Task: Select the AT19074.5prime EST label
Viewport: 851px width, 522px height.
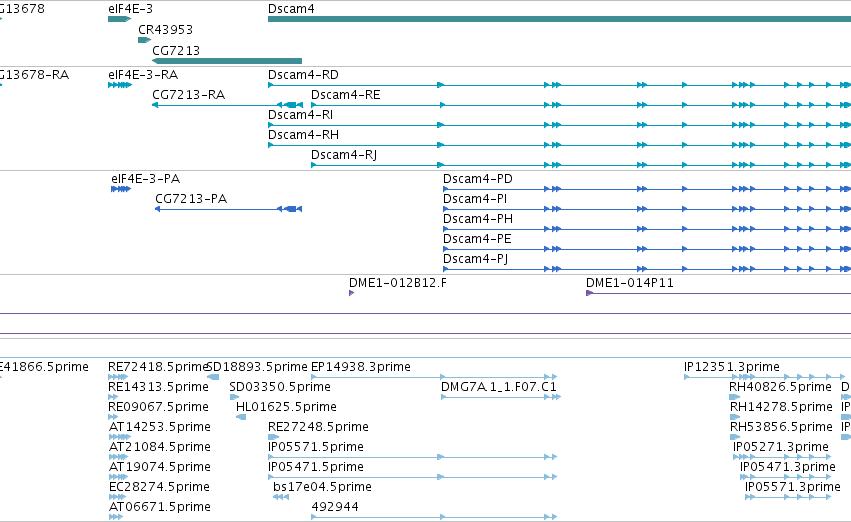Action: [x=160, y=468]
